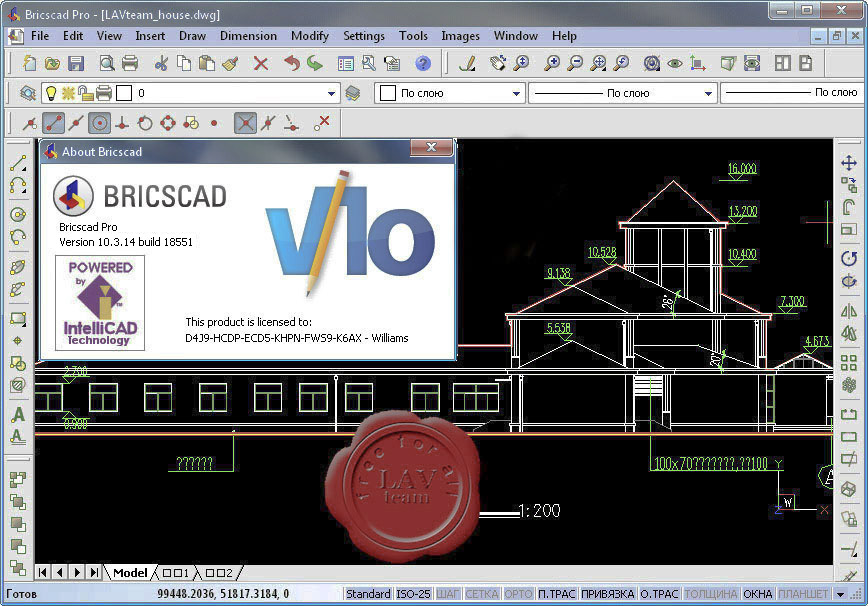Open the lineweight По слою dropdown

point(792,93)
